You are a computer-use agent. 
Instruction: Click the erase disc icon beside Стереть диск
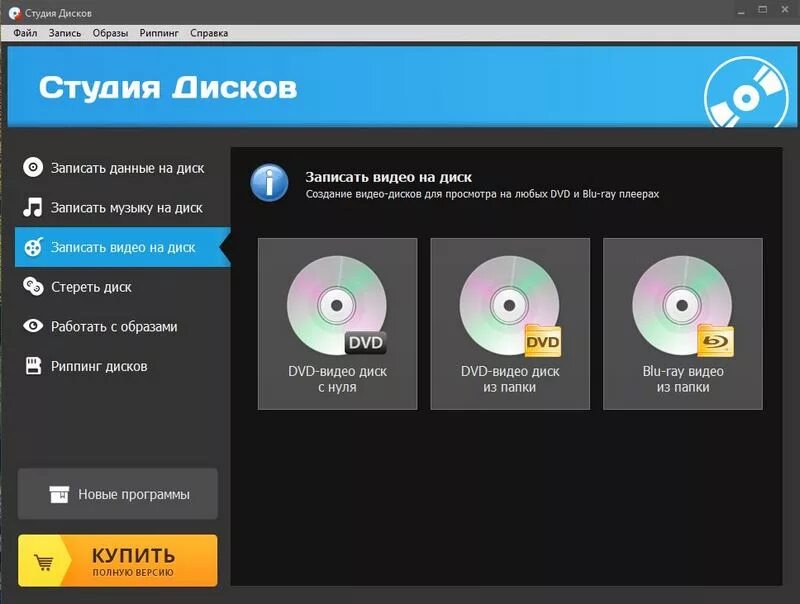coord(33,286)
